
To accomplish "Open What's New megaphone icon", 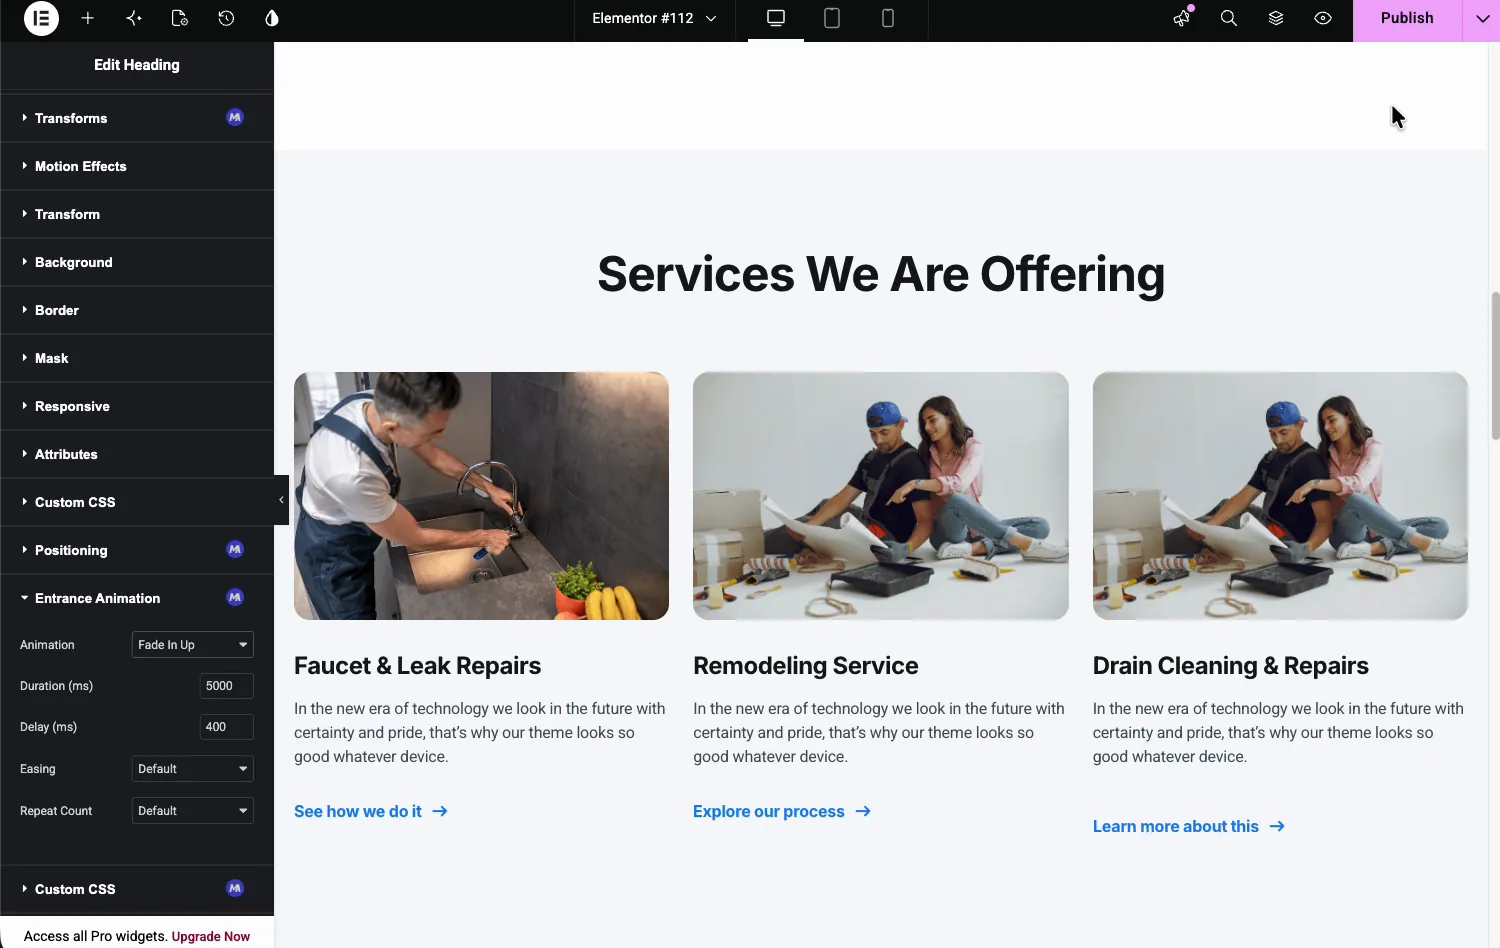I will [1183, 18].
